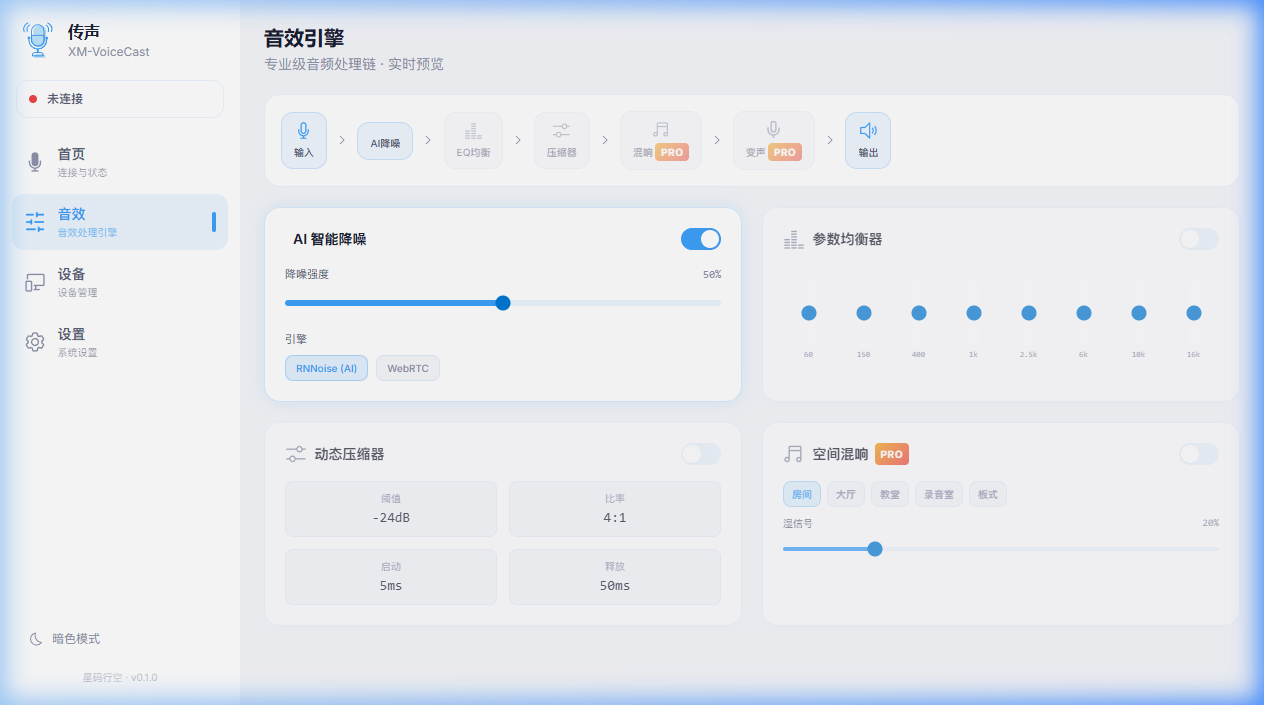Select the 输入 input stage in chain
Viewport: 1264px width, 705px height.
304,140
